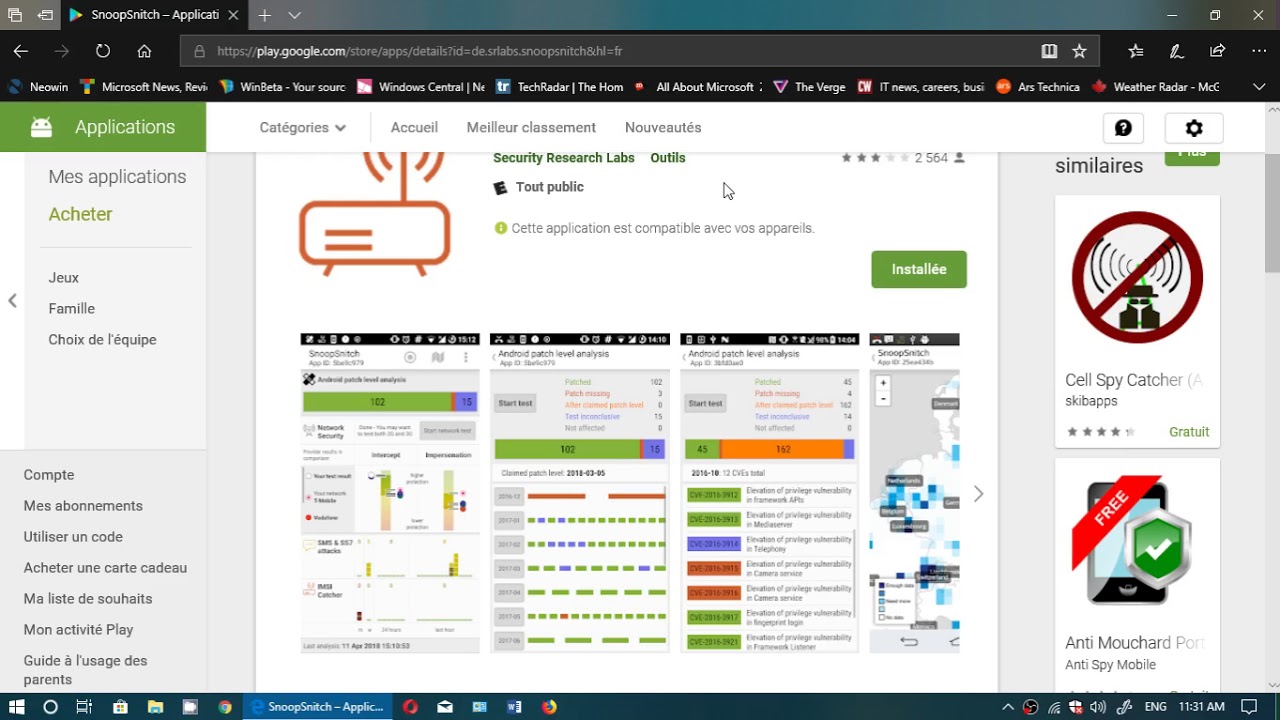Open Mes applications in sidebar
Image resolution: width=1280 pixels, height=720 pixels.
click(117, 177)
